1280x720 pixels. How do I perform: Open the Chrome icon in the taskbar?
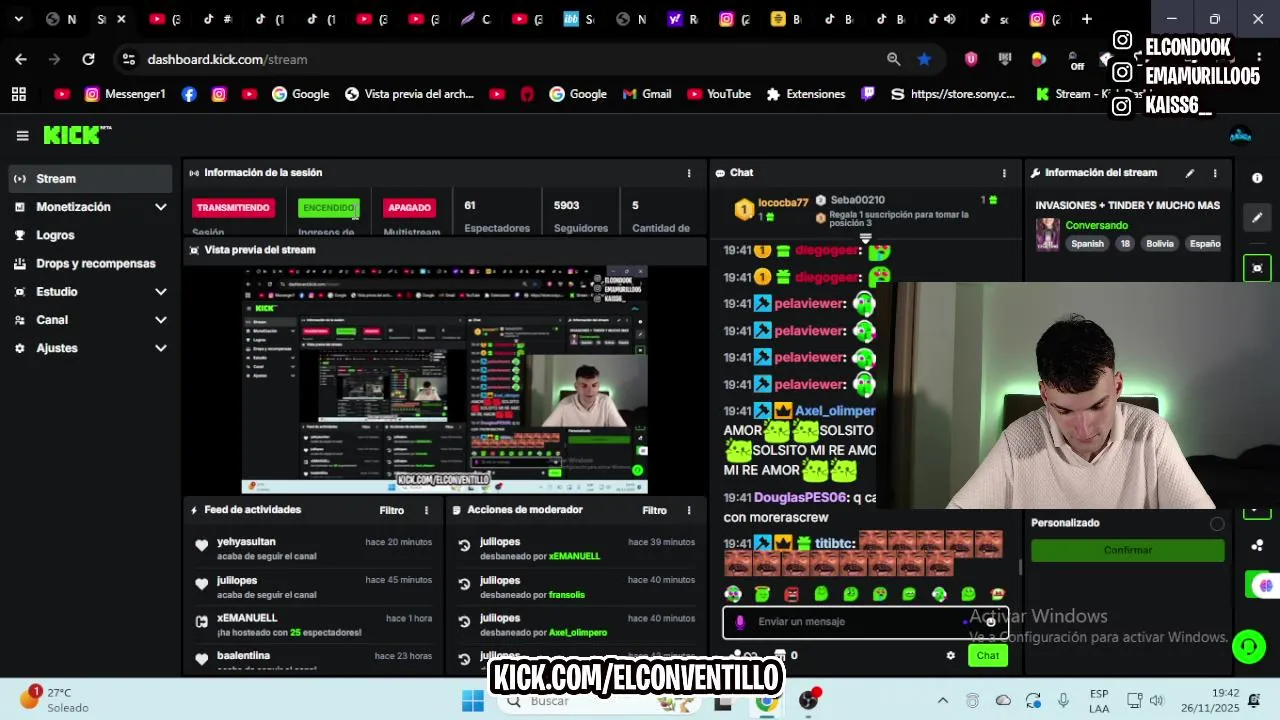pyautogui.click(x=766, y=701)
